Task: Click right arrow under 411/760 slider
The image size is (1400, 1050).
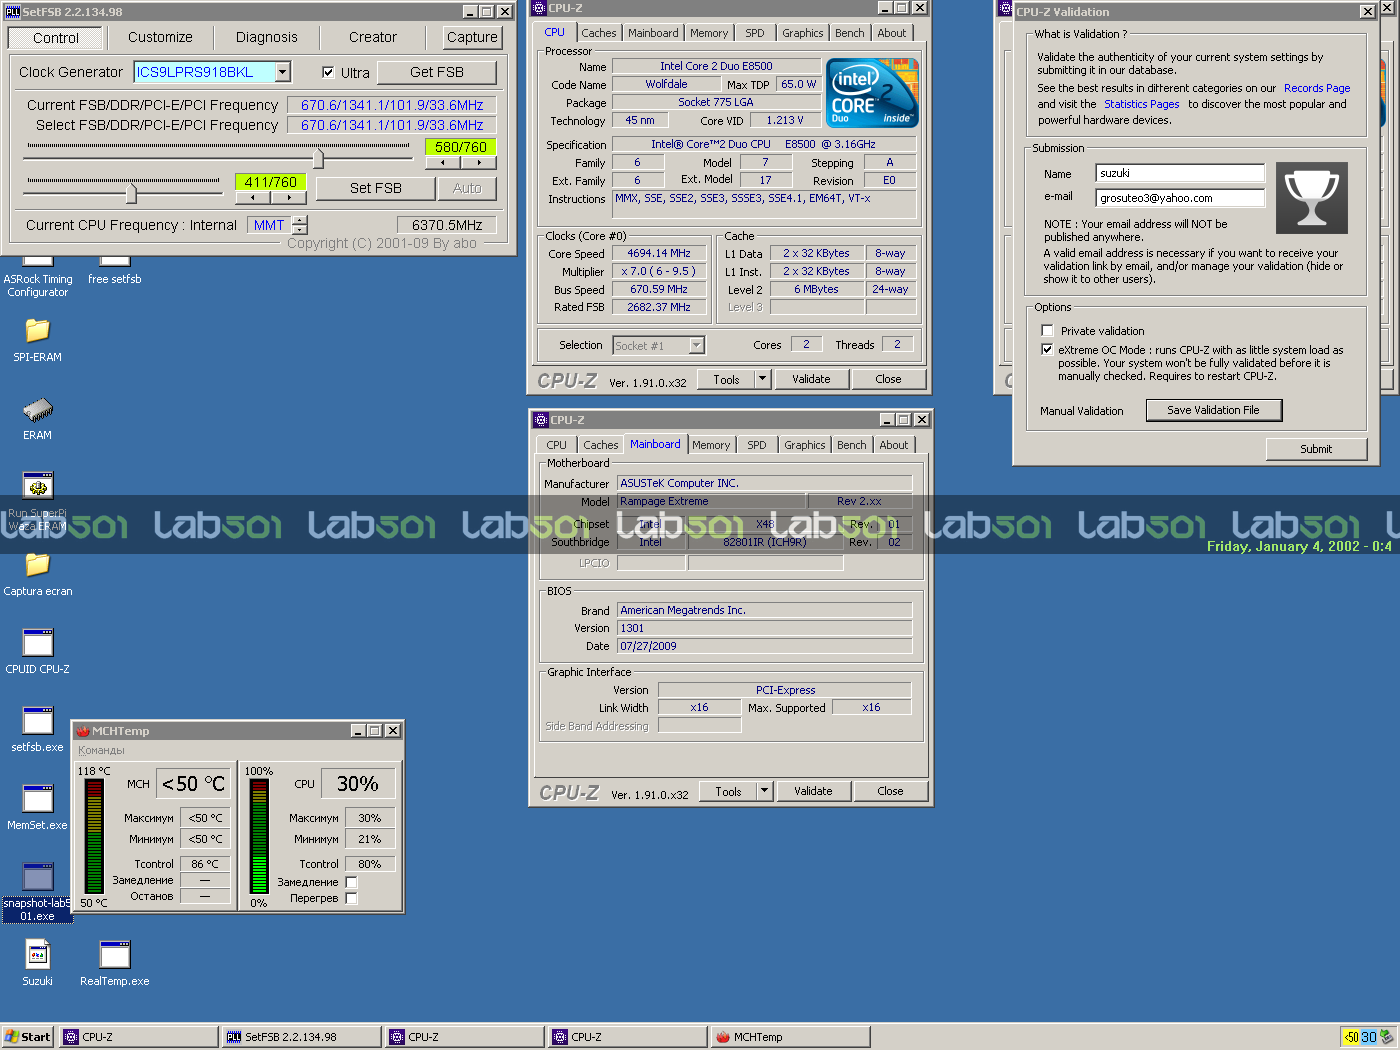Action: tap(289, 197)
